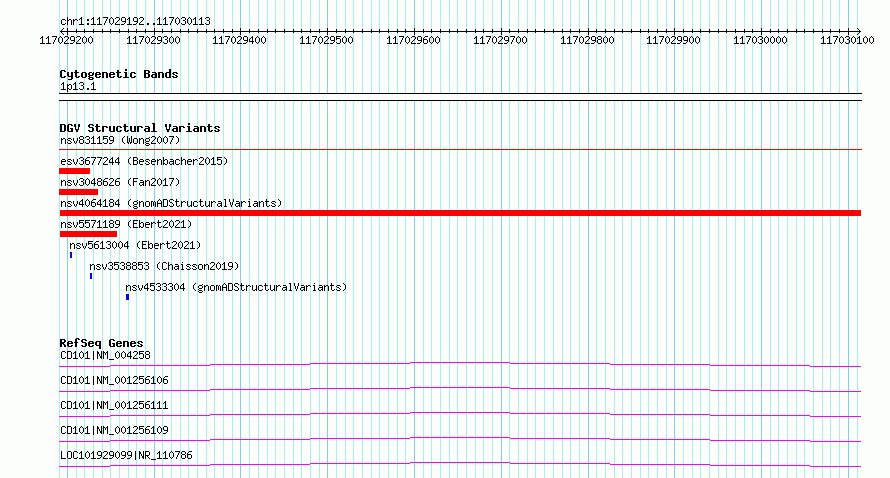This screenshot has height=478, width=890.
Task: Click ruler position 117029200
Action: tap(66, 40)
